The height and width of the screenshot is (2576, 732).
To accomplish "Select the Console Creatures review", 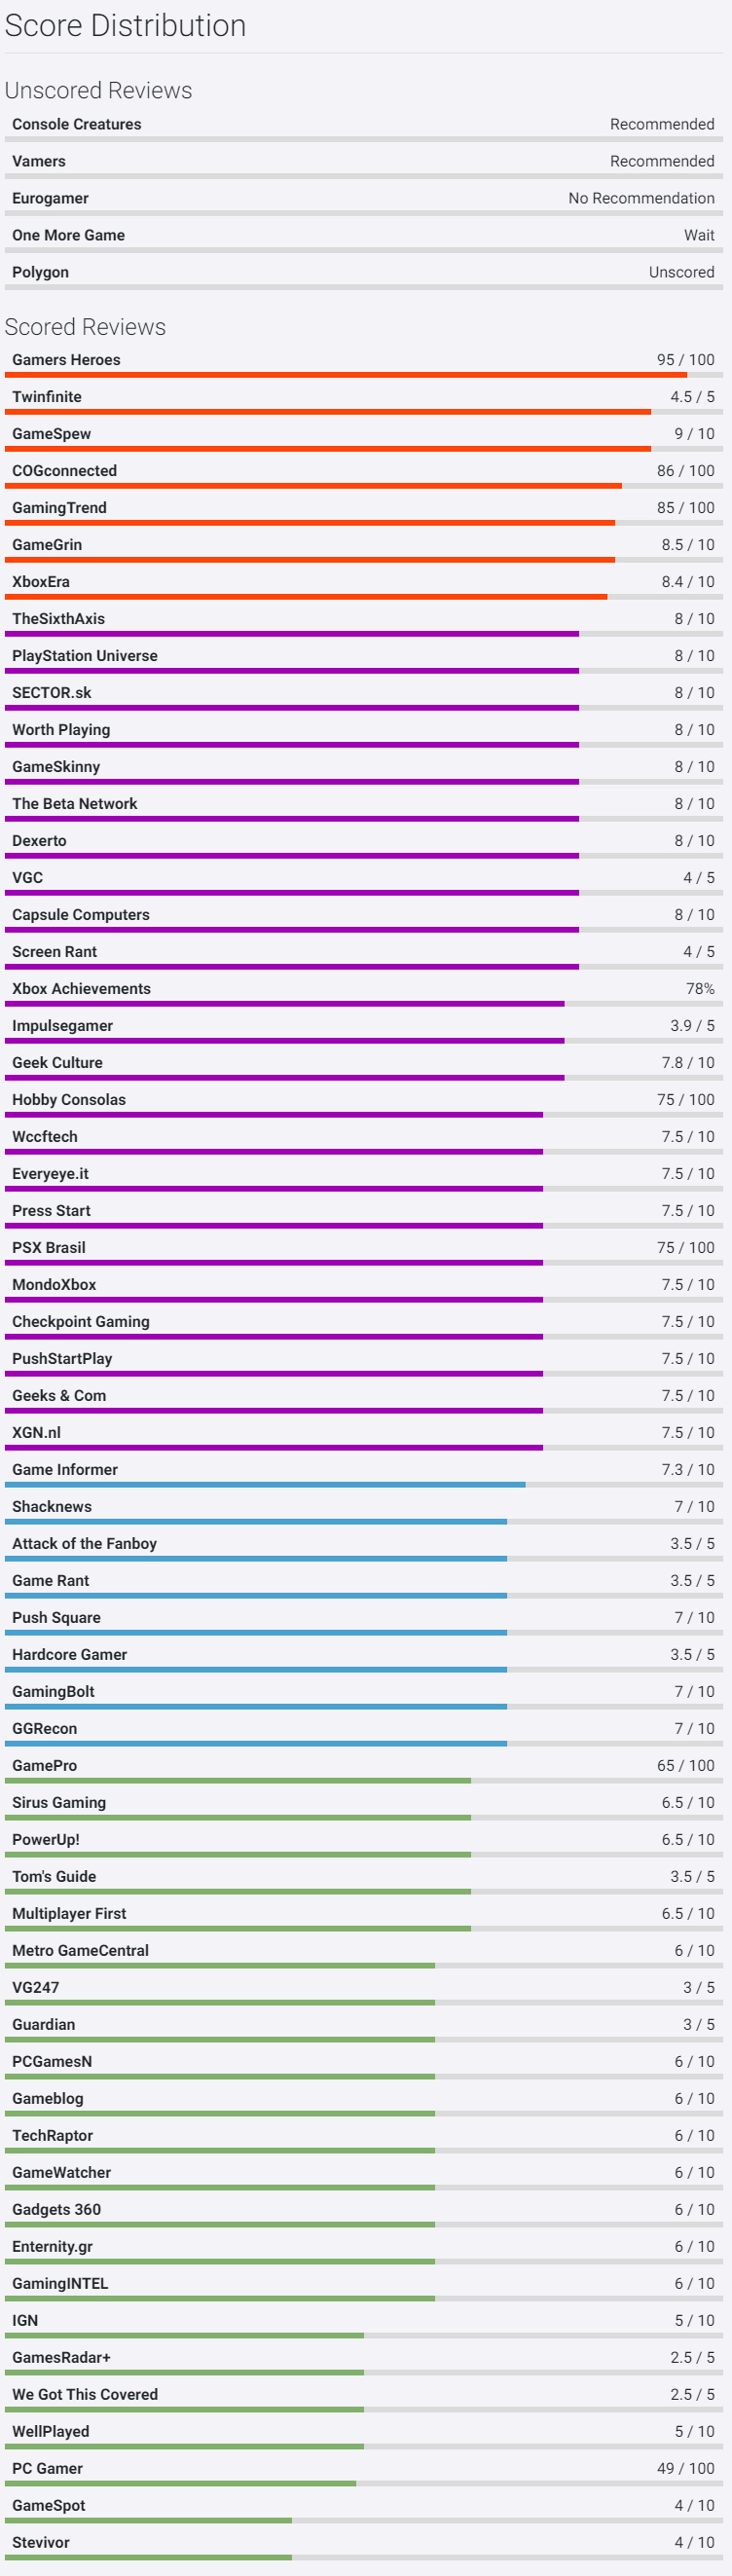I will [x=76, y=124].
